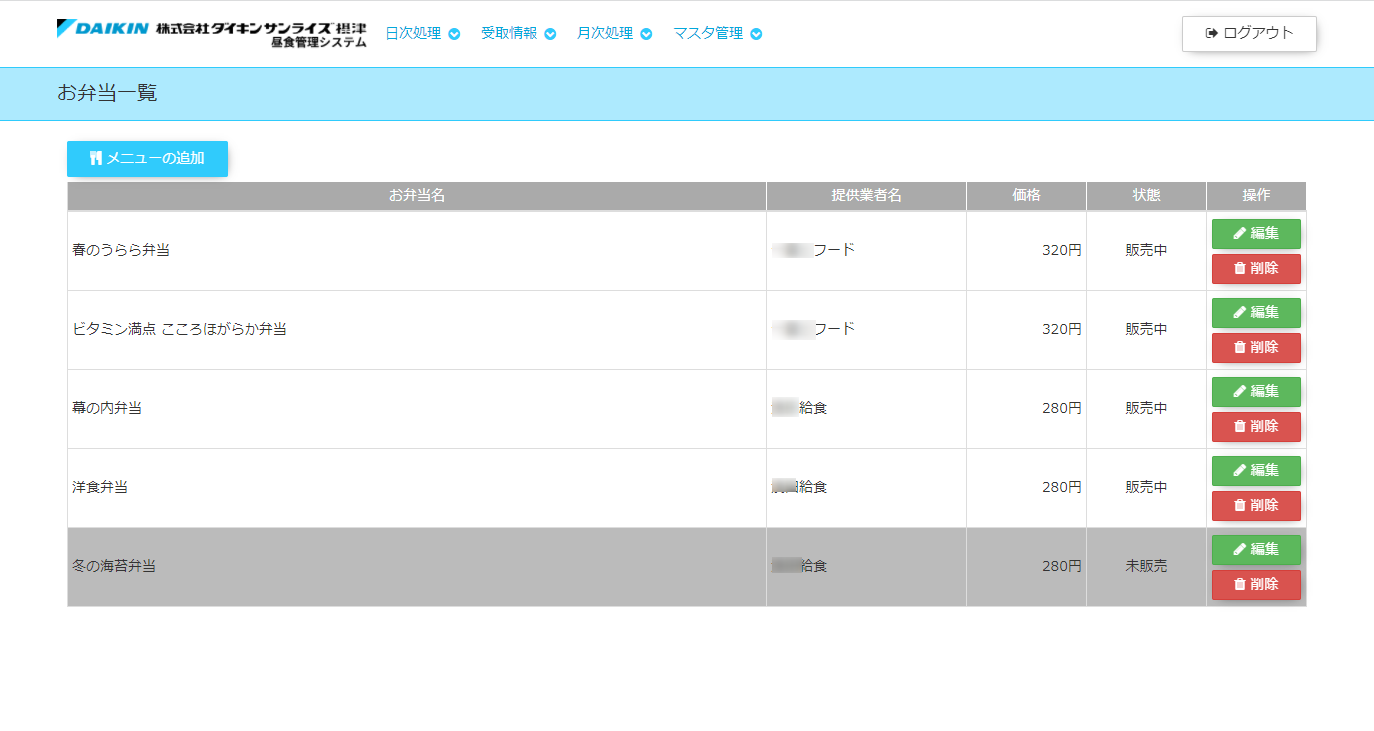Edit the ビタミン満点 こころほがらか弁当 entry
This screenshot has height=731, width=1374.
coord(1256,312)
